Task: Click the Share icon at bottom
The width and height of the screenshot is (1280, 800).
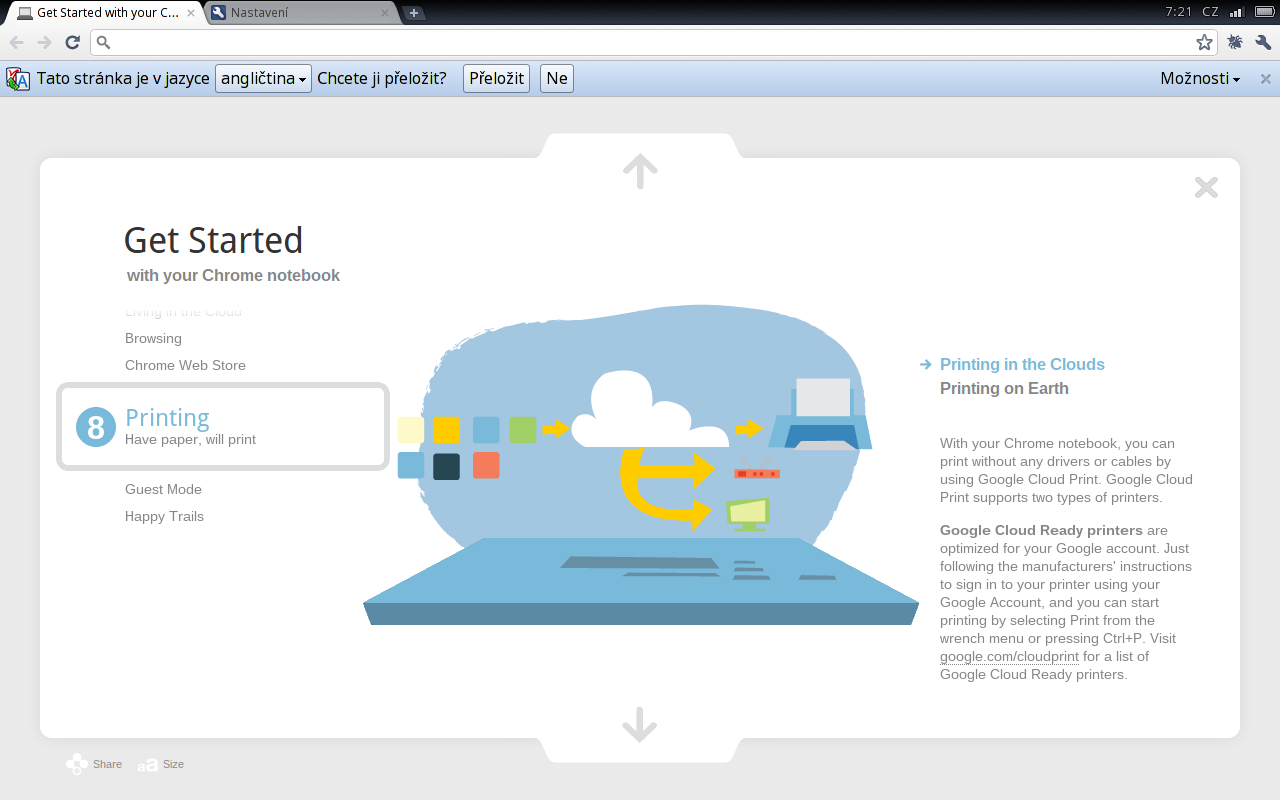Action: click(x=77, y=764)
